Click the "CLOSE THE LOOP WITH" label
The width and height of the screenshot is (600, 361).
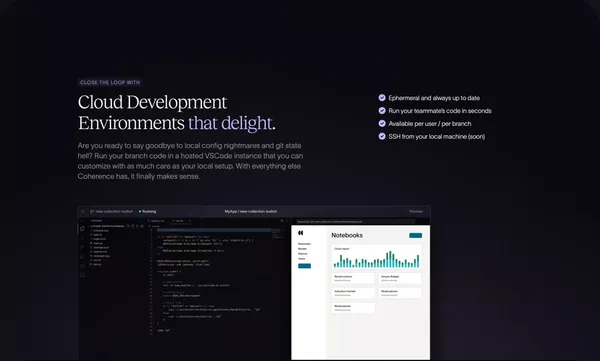pos(110,82)
